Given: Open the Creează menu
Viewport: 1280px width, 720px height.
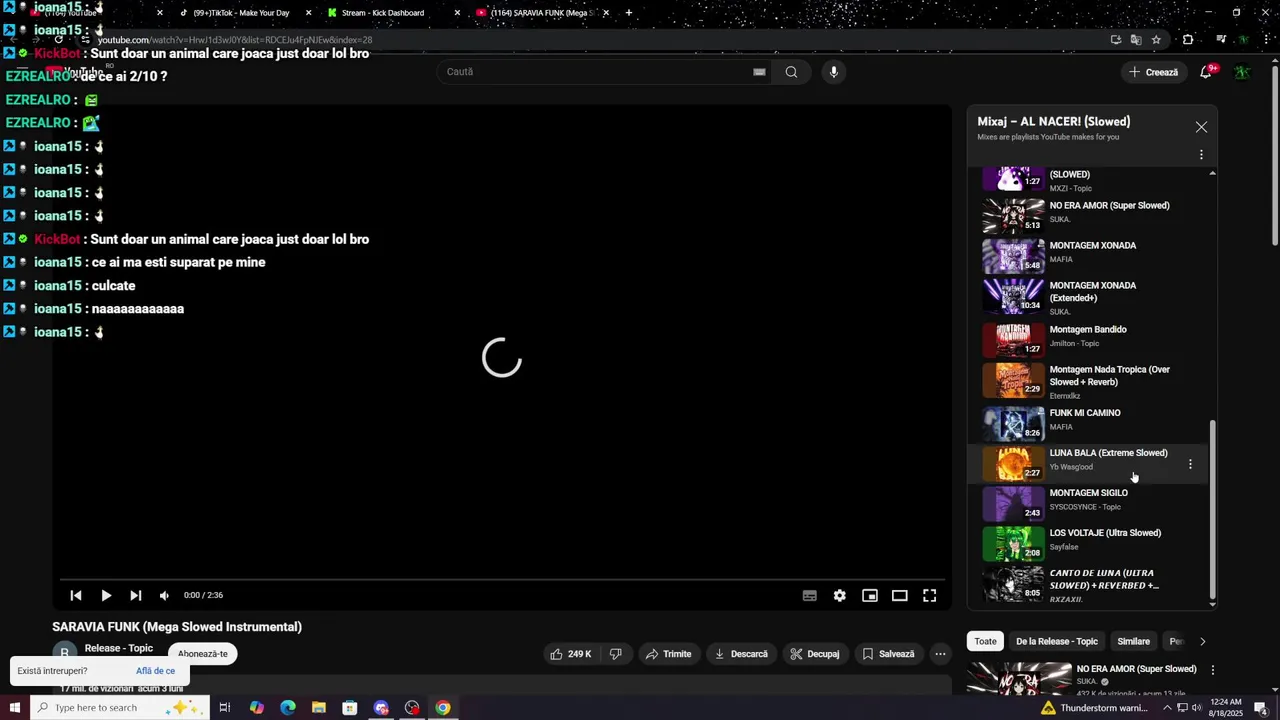Looking at the screenshot, I should tap(1153, 72).
